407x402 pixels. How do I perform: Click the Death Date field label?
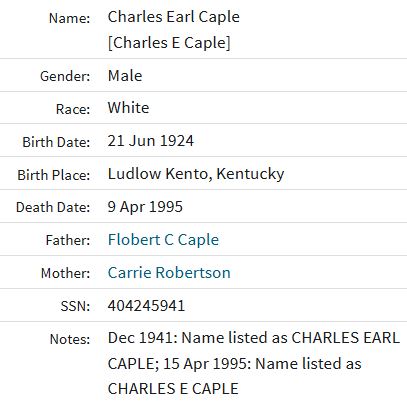(x=53, y=207)
